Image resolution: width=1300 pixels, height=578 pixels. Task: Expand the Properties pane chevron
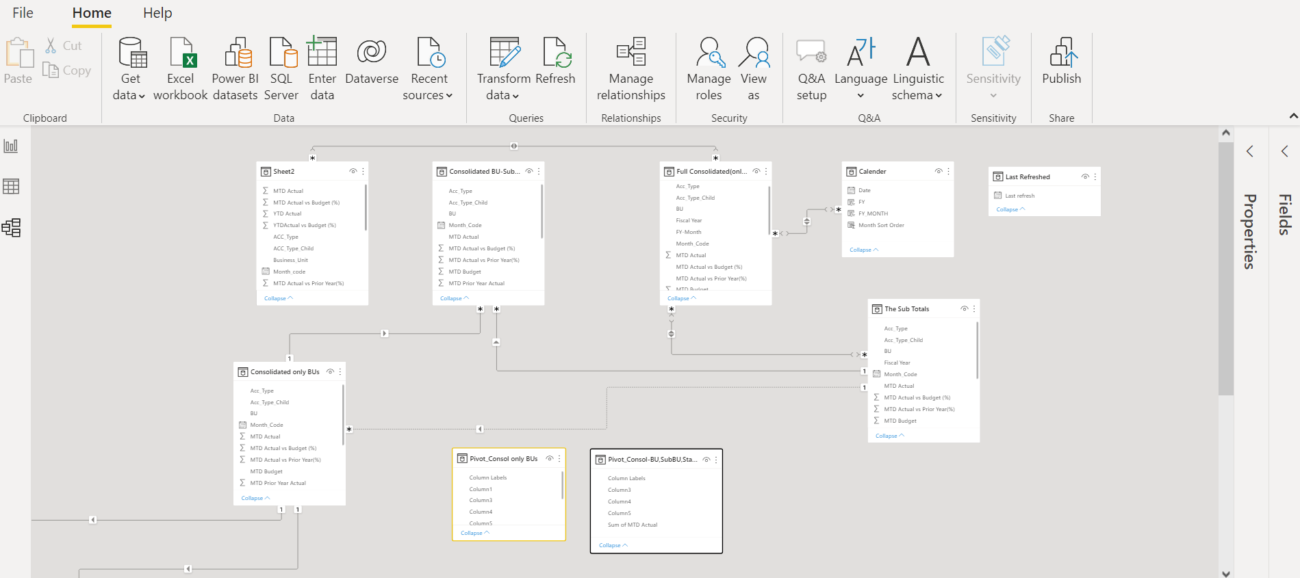tap(1250, 151)
